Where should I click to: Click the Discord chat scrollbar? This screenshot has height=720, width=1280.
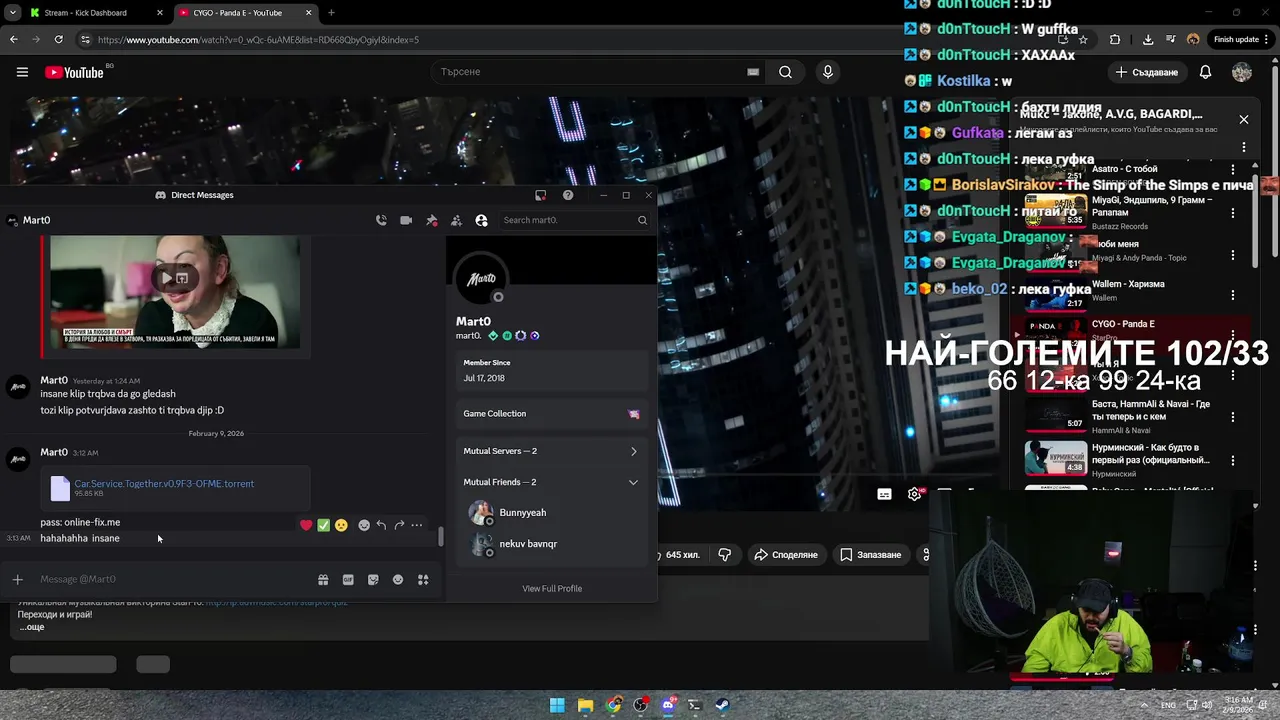pos(441,536)
